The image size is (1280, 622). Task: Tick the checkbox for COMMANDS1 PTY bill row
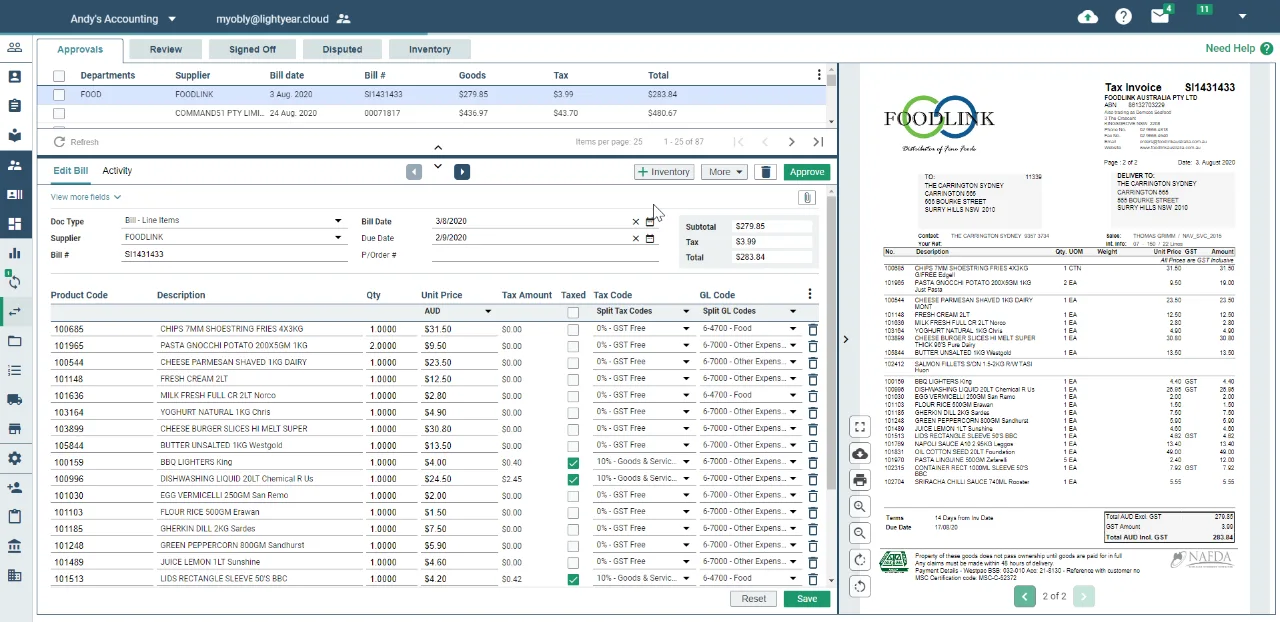pos(59,114)
